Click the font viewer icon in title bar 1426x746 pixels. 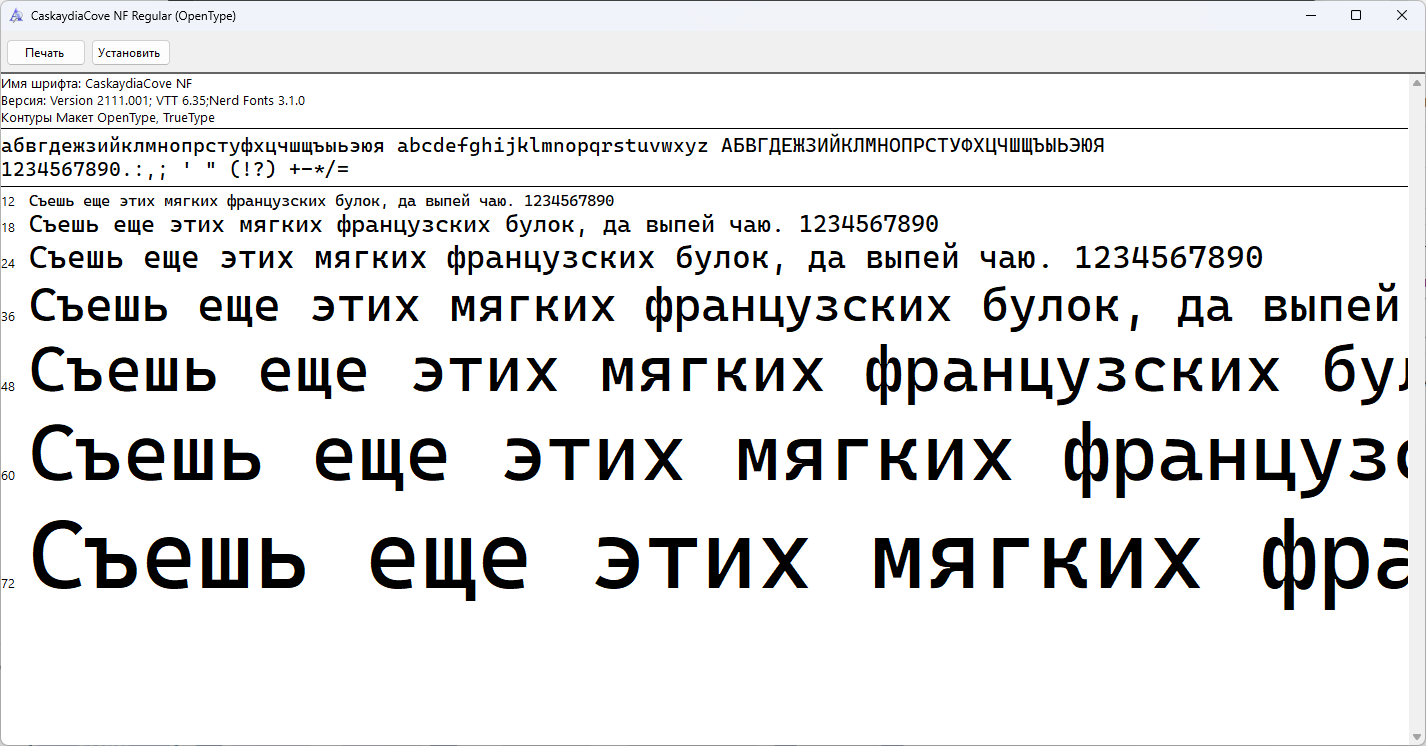(x=16, y=16)
